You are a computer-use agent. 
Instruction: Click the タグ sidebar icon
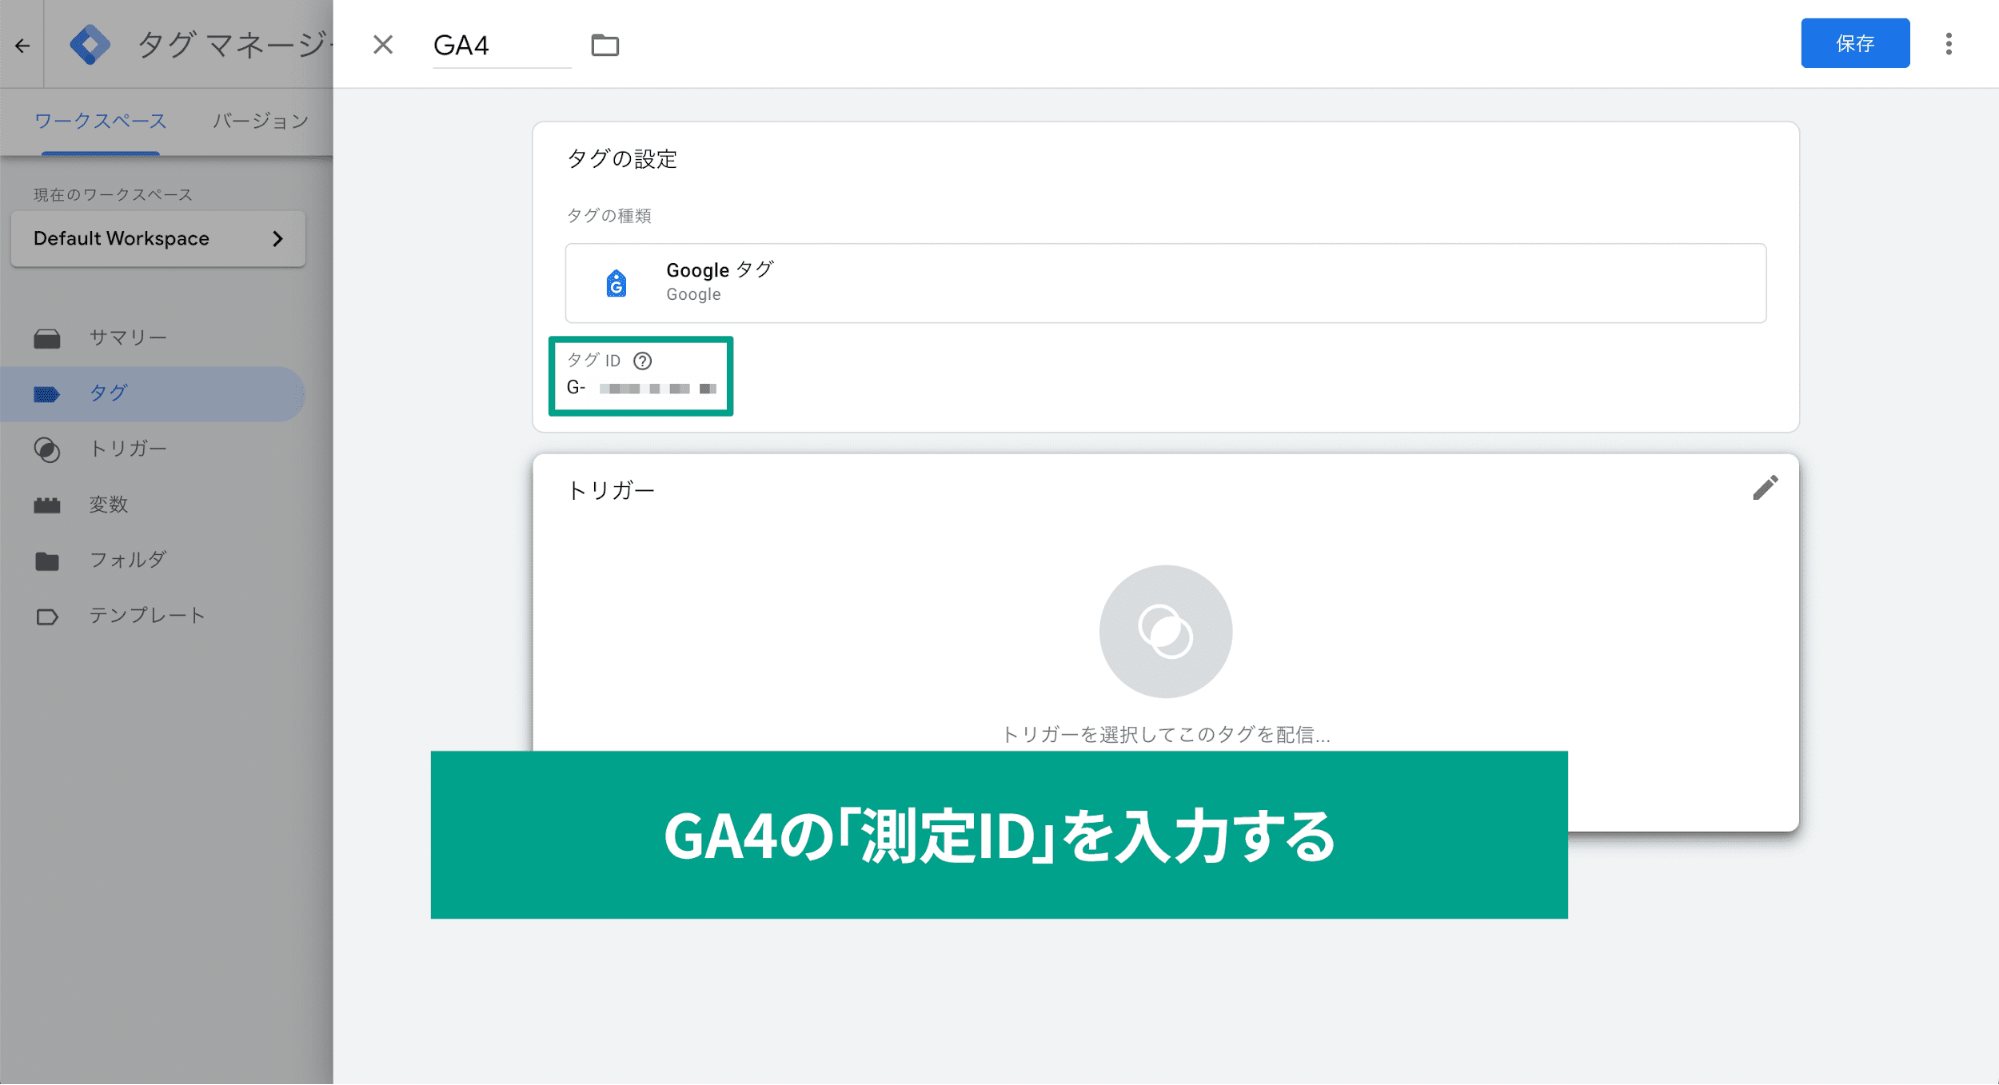48,392
